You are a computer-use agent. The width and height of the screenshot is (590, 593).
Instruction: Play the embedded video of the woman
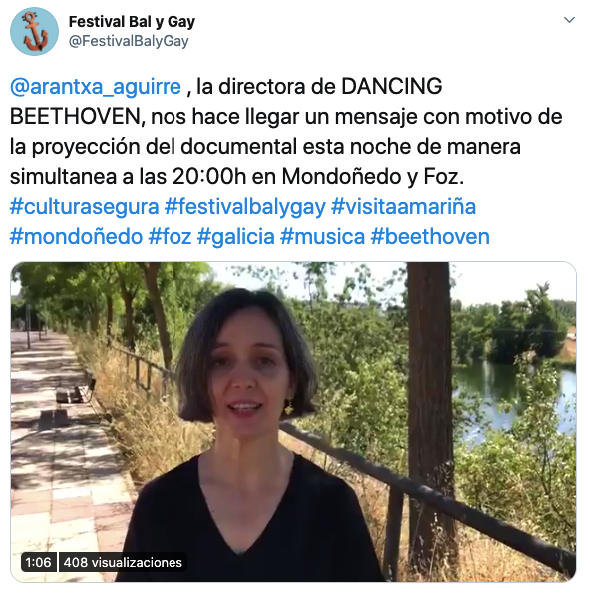click(293, 422)
